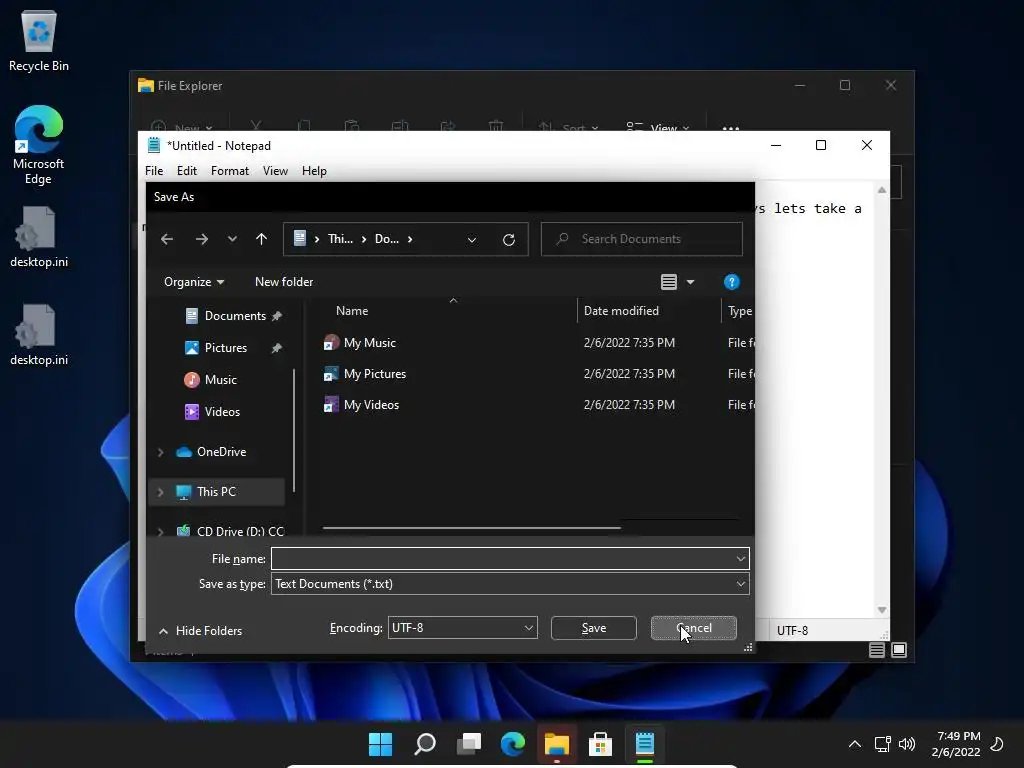Image resolution: width=1024 pixels, height=768 pixels.
Task: Expand the CD Drive (D:) node
Action: [x=161, y=532]
